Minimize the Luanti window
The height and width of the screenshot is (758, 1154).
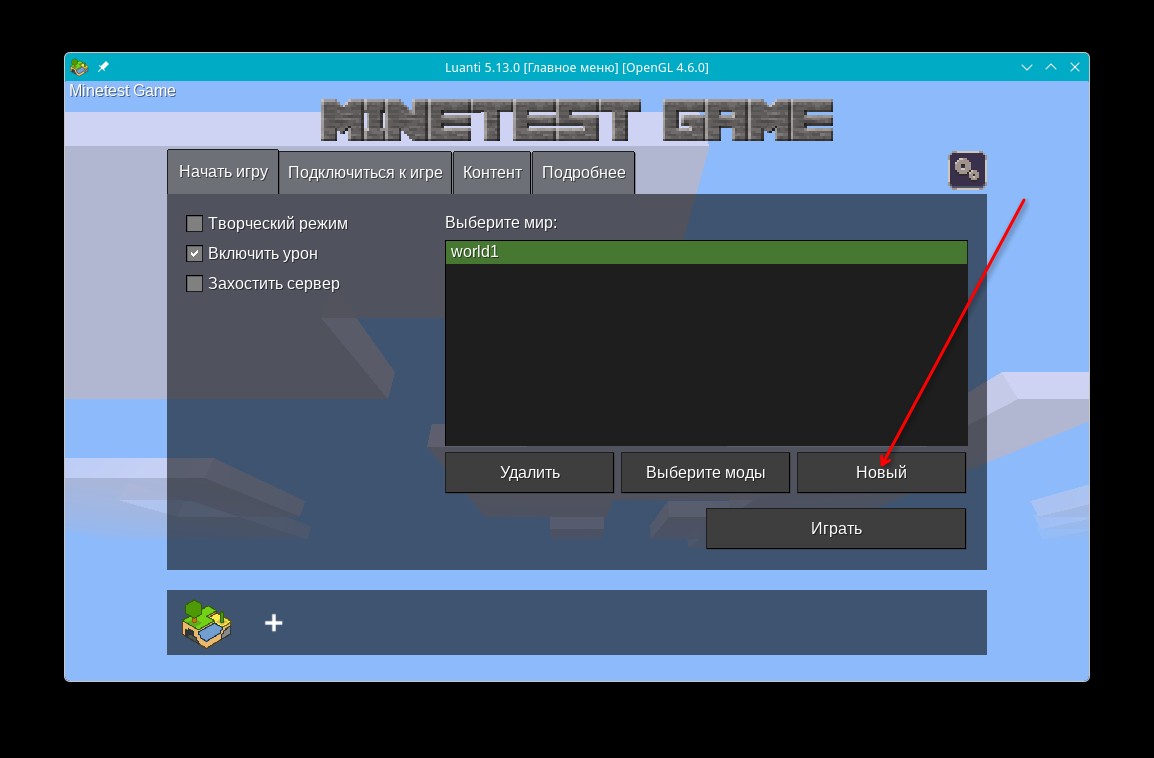coord(1027,67)
